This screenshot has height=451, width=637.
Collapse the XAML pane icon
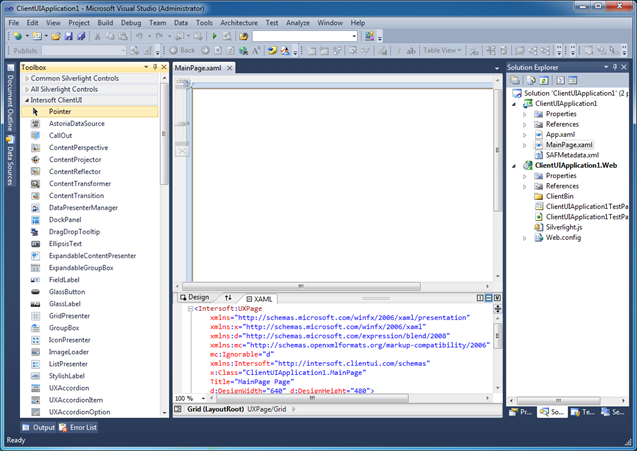click(497, 298)
